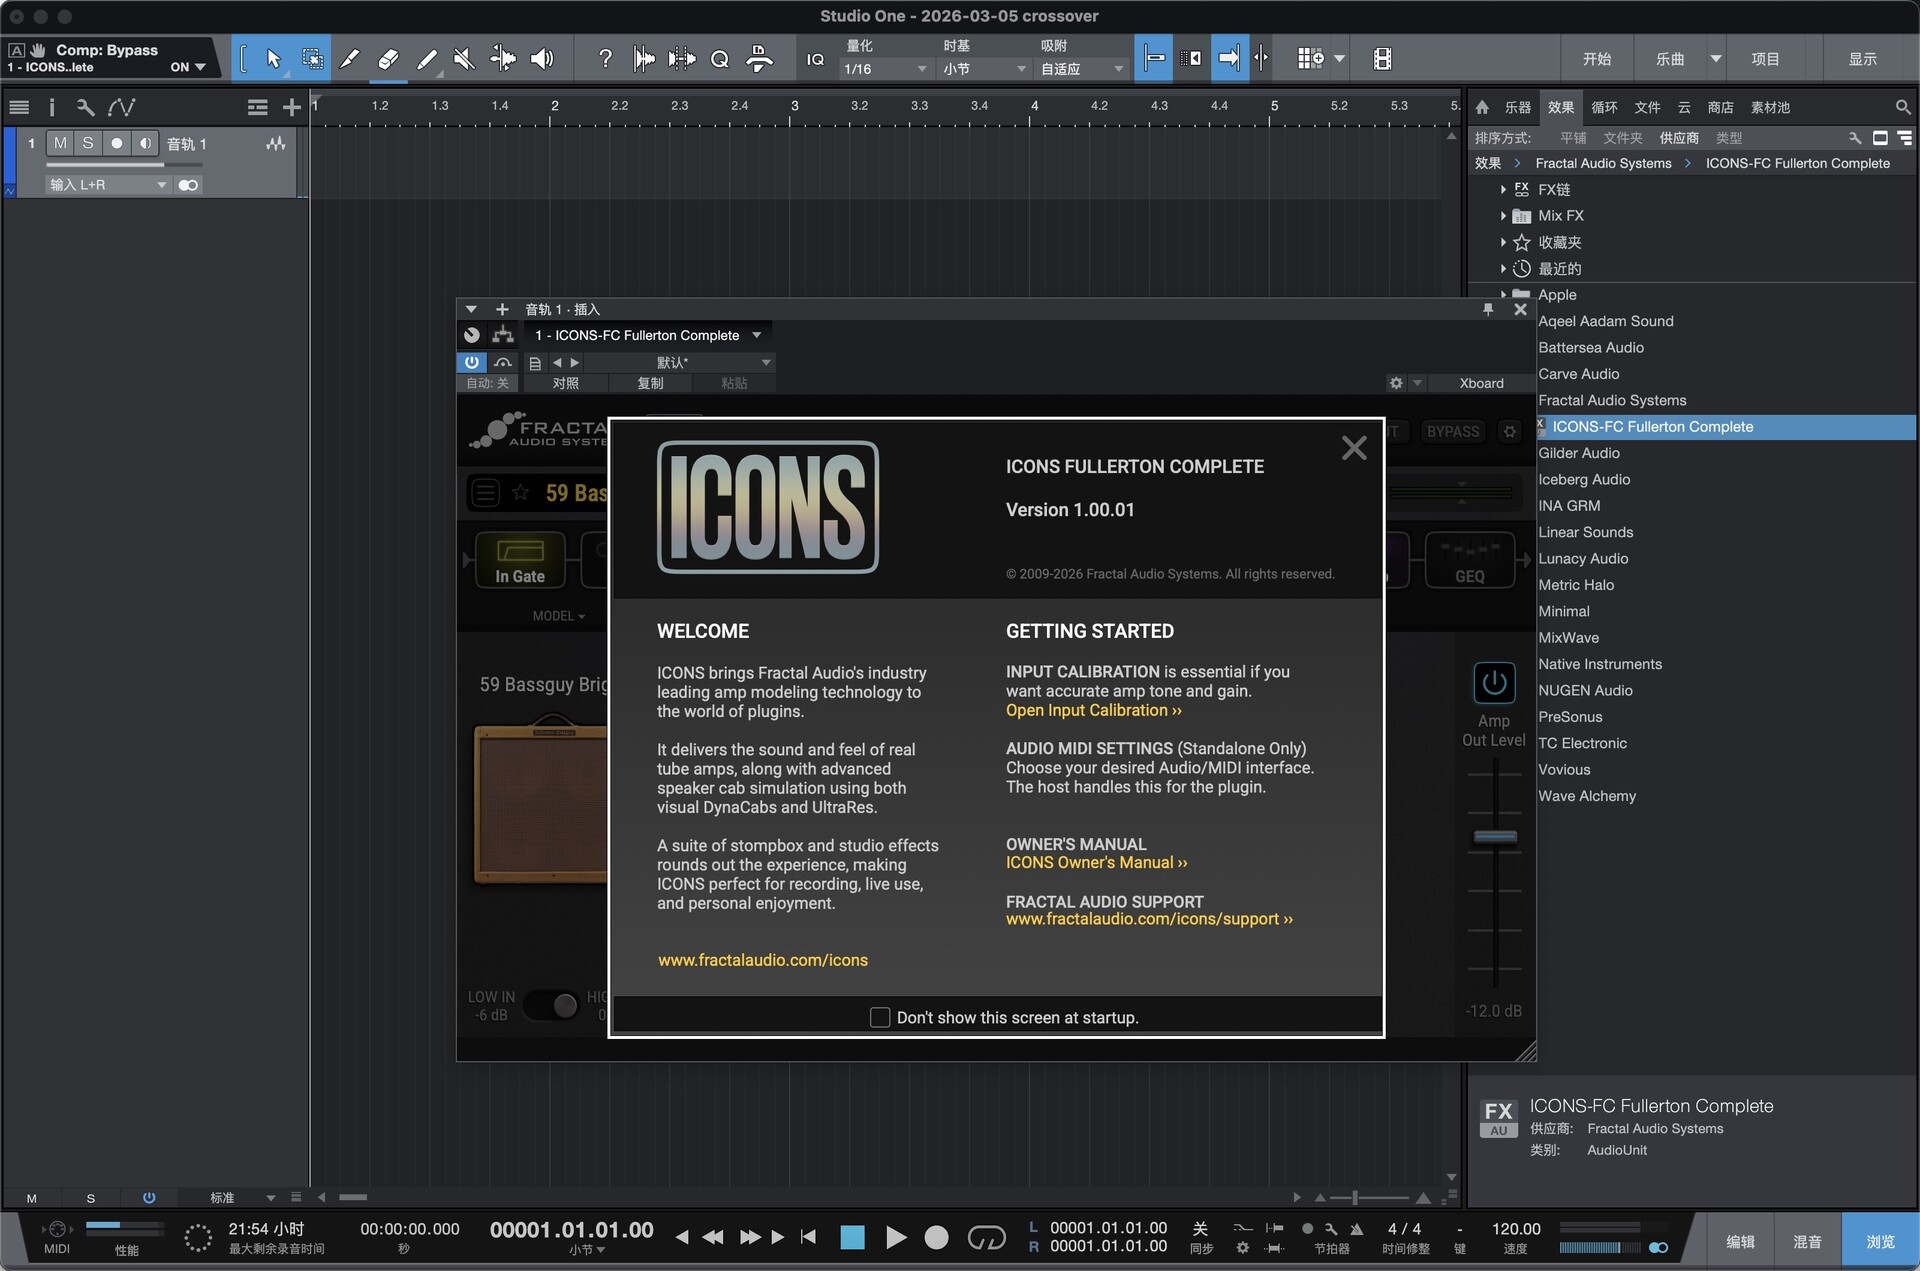Screen dimensions: 1920x1271
Task: Open the ICONS Owner's Manual link
Action: (1096, 862)
